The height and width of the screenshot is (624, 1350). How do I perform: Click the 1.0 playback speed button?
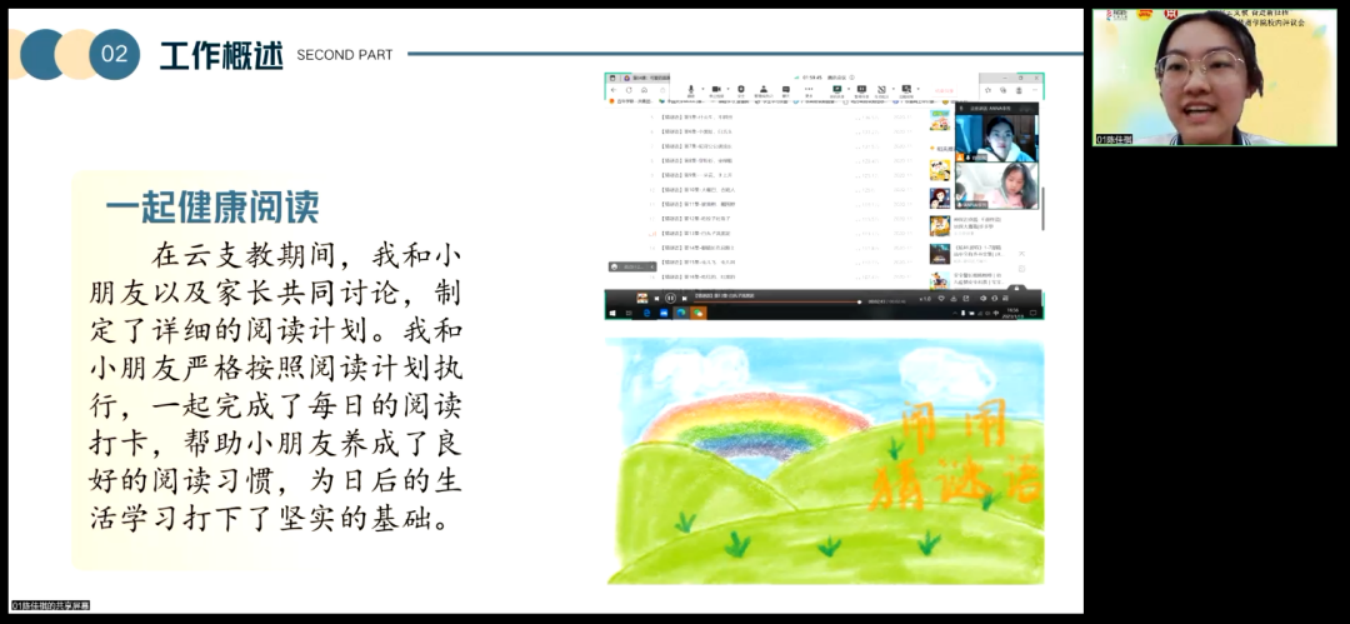click(926, 298)
